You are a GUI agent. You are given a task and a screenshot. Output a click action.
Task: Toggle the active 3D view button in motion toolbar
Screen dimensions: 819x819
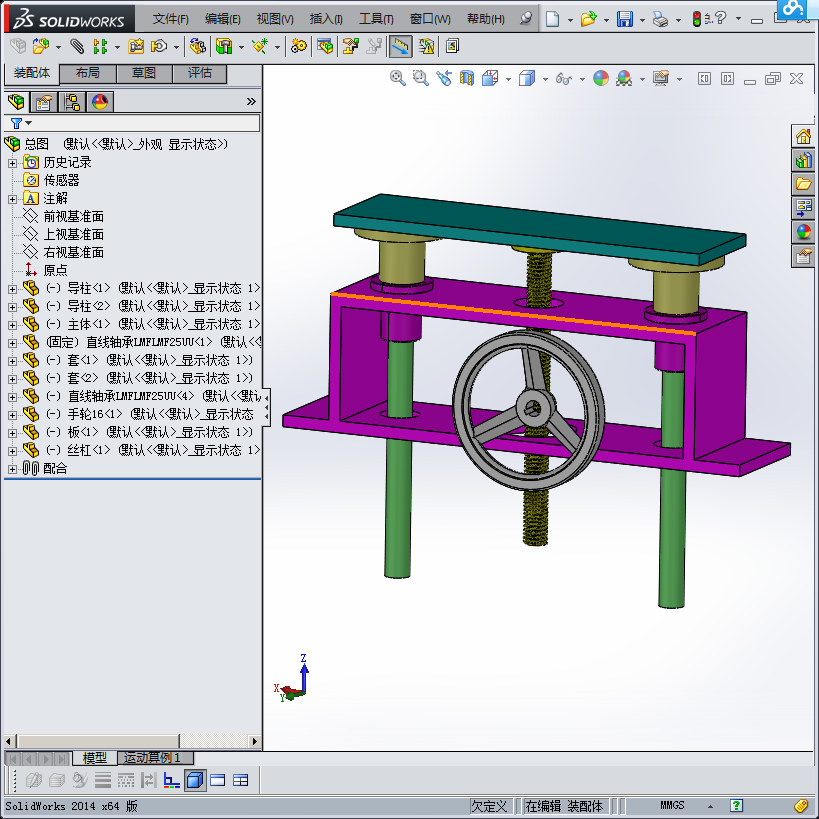(x=195, y=780)
